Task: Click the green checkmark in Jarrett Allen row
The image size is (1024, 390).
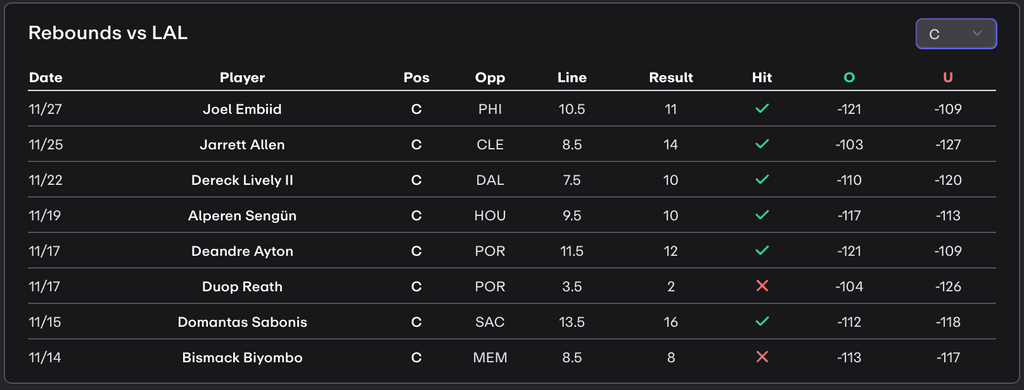Action: point(761,144)
